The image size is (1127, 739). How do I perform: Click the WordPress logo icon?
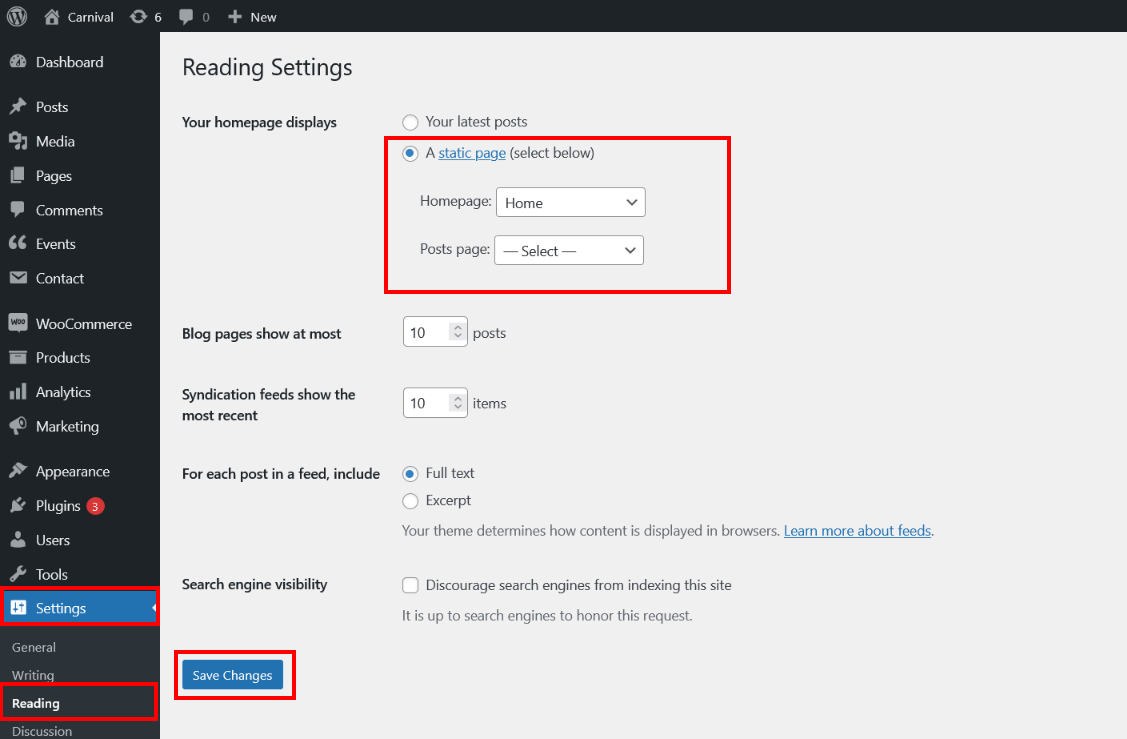17,16
